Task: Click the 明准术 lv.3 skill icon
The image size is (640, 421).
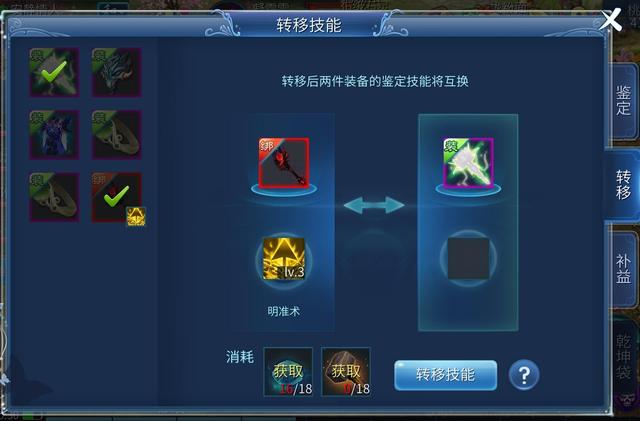Action: [x=284, y=259]
